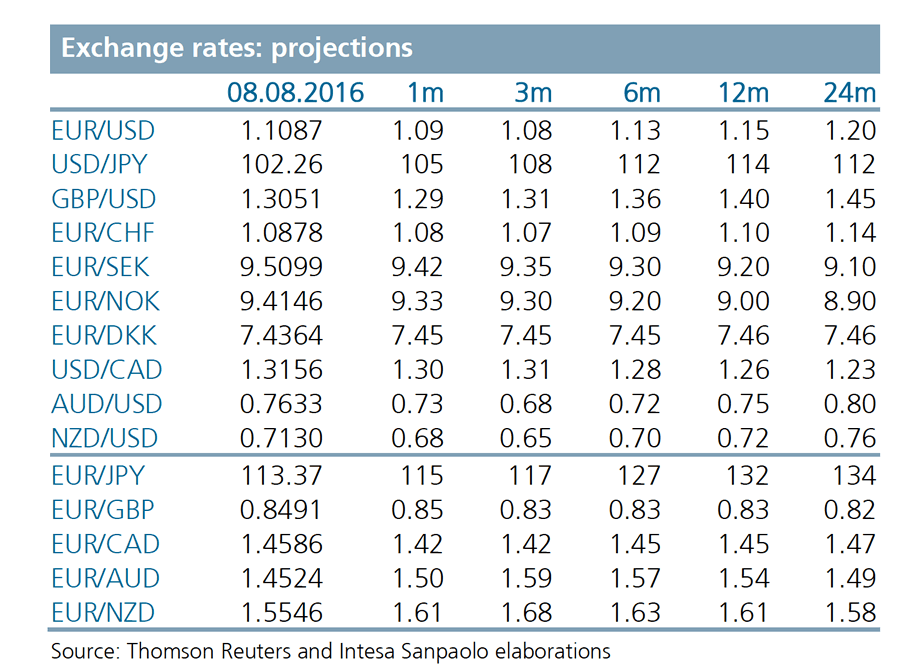
Task: Select the 3m column header
Action: click(532, 94)
